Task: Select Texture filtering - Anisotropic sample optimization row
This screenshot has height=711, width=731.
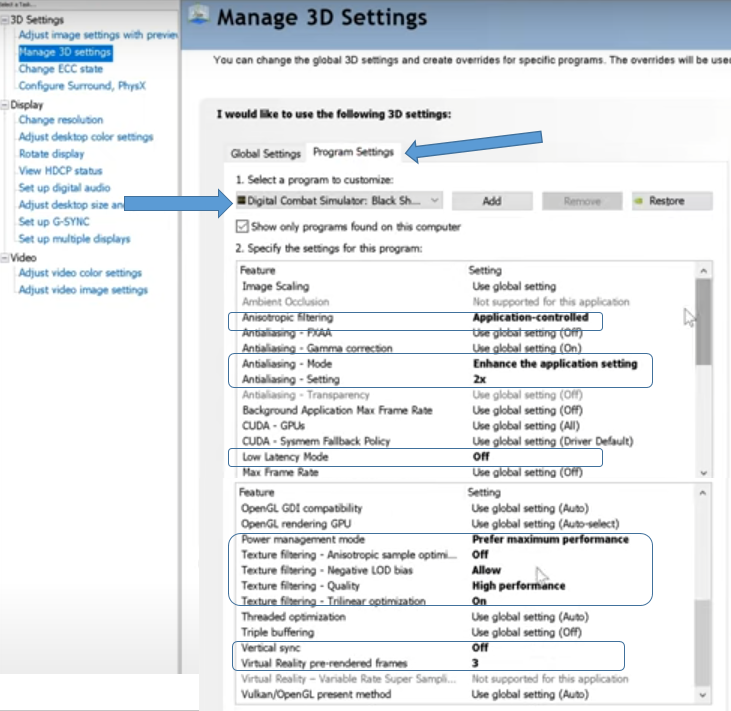Action: point(465,555)
